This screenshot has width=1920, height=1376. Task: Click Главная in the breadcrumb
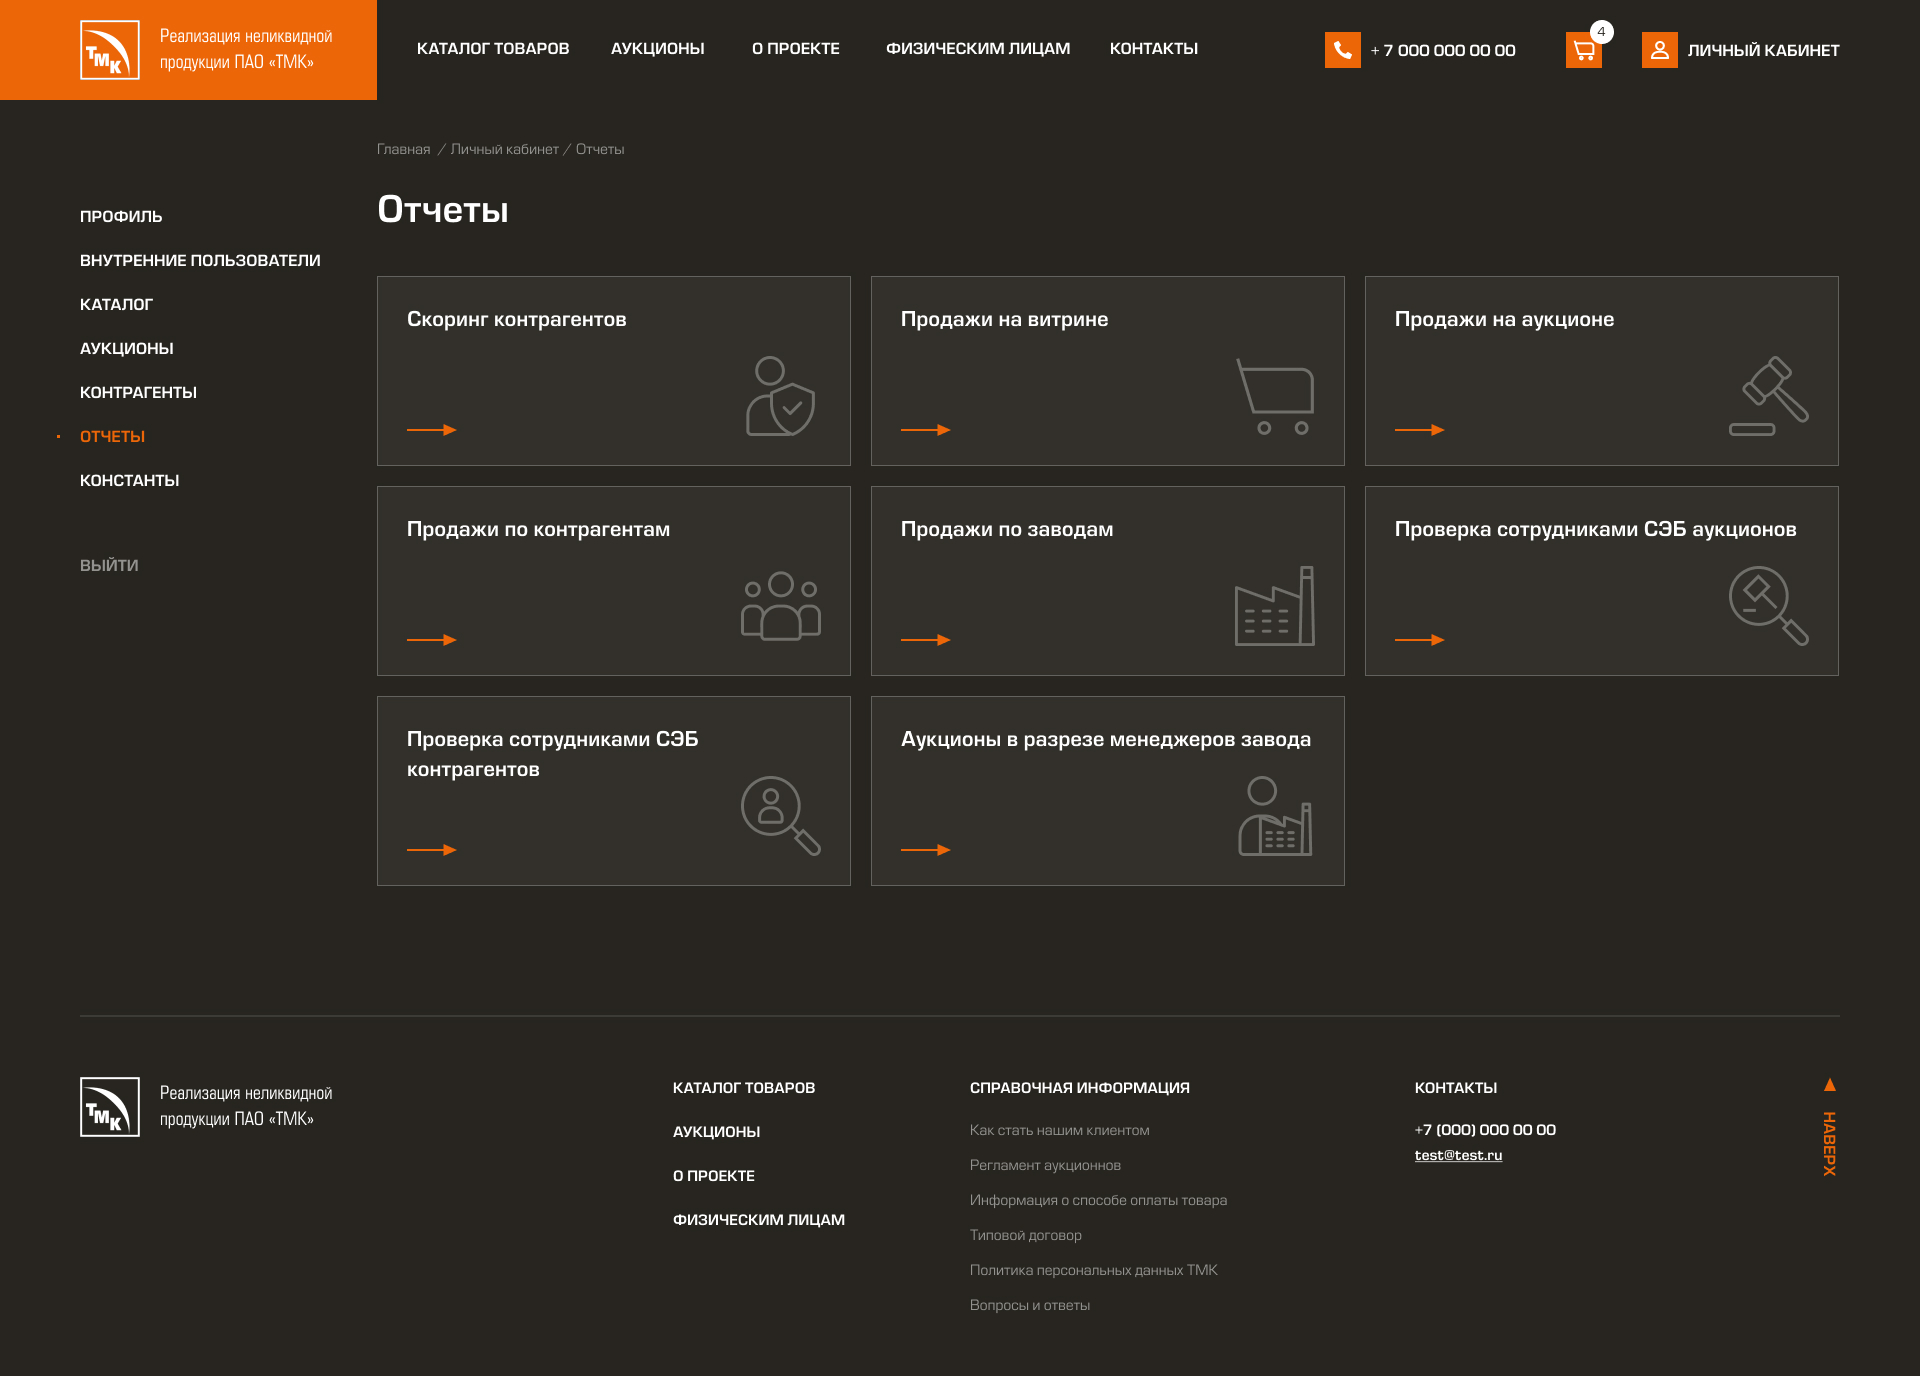point(403,149)
